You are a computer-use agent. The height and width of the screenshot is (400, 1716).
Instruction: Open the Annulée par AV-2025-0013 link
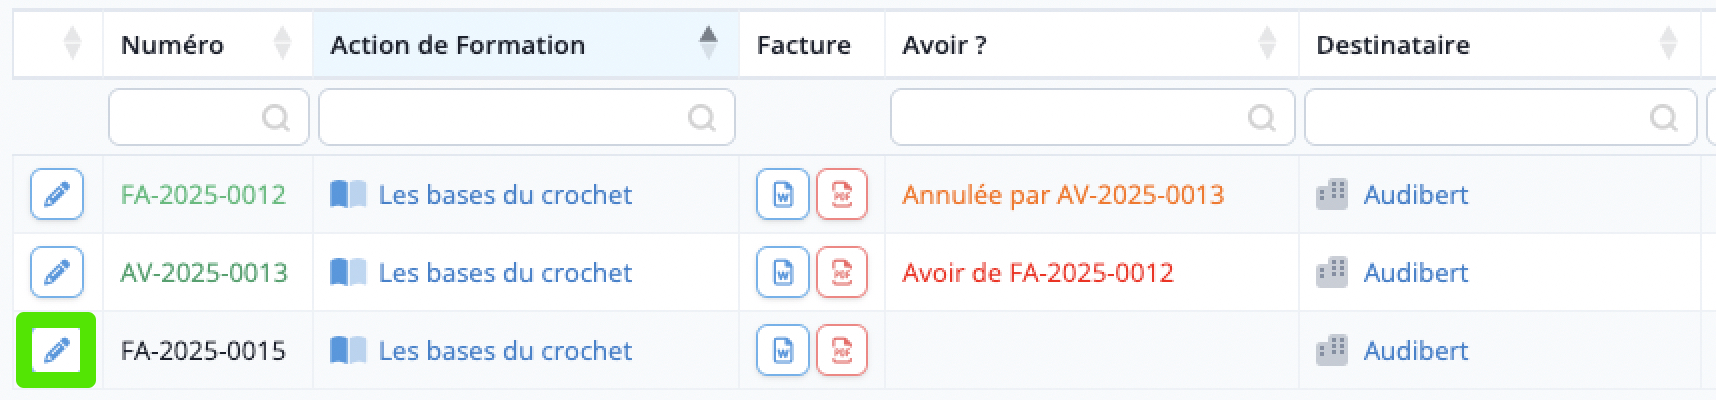1063,194
